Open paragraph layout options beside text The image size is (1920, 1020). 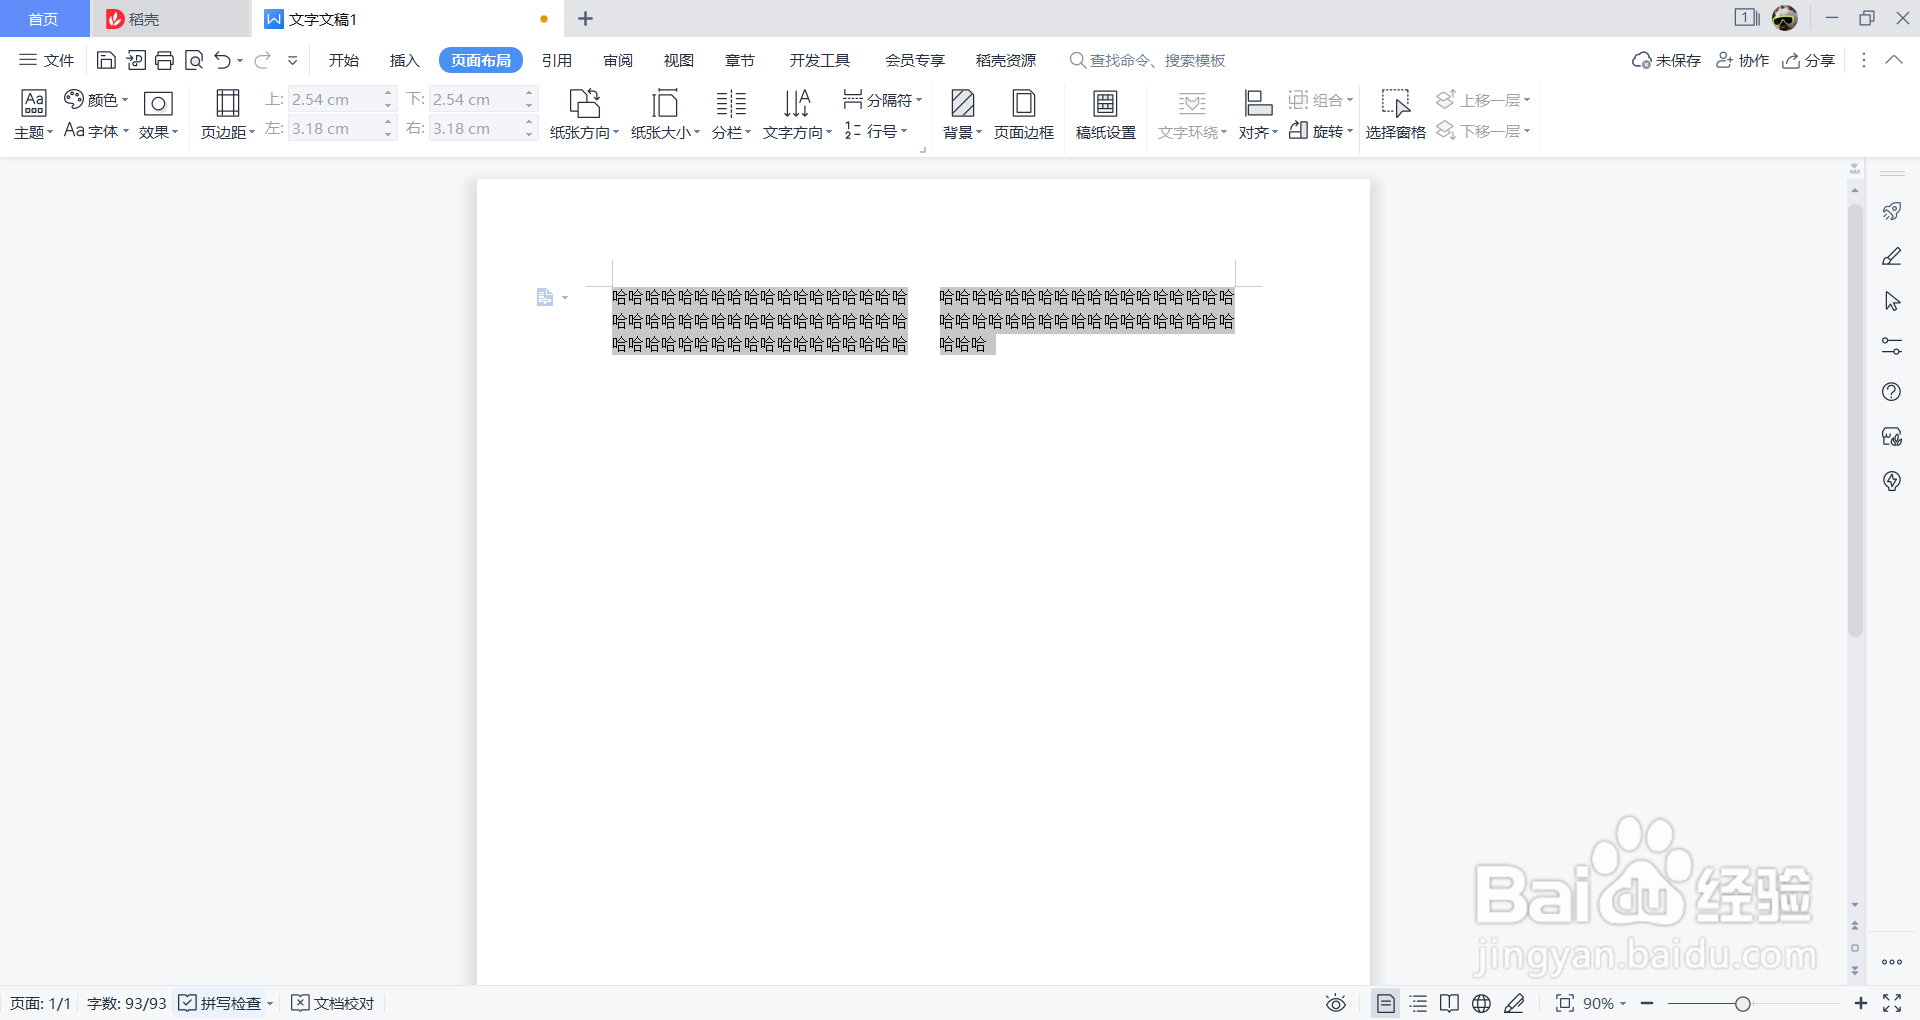pyautogui.click(x=552, y=297)
